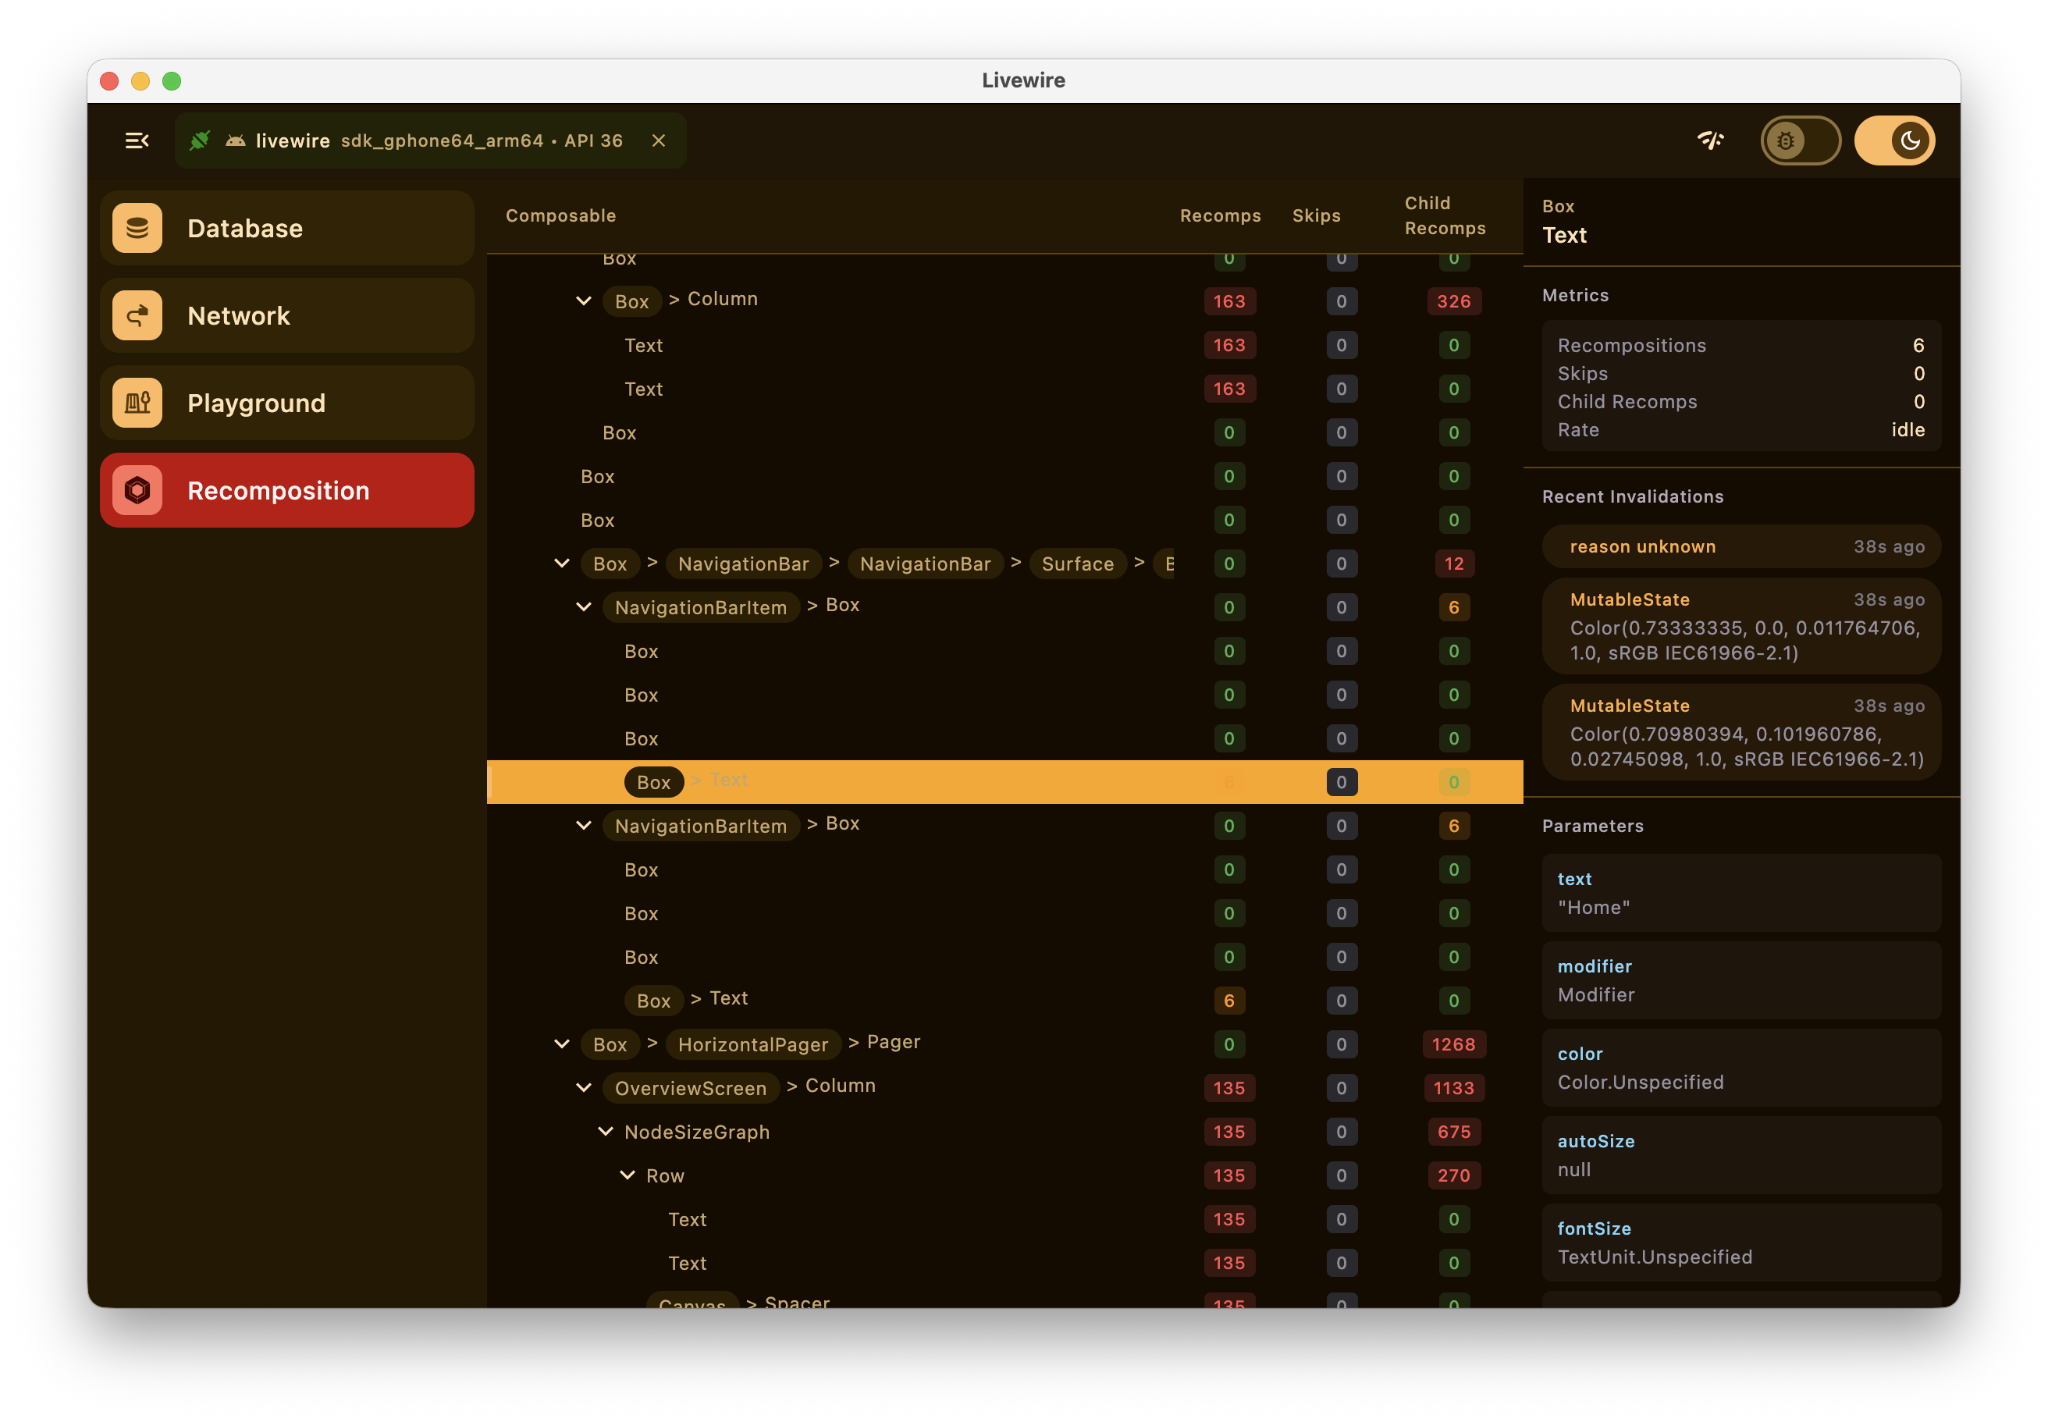Click the 1133 child recomps badge
Screen dimensions: 2048x1424
point(1453,1088)
